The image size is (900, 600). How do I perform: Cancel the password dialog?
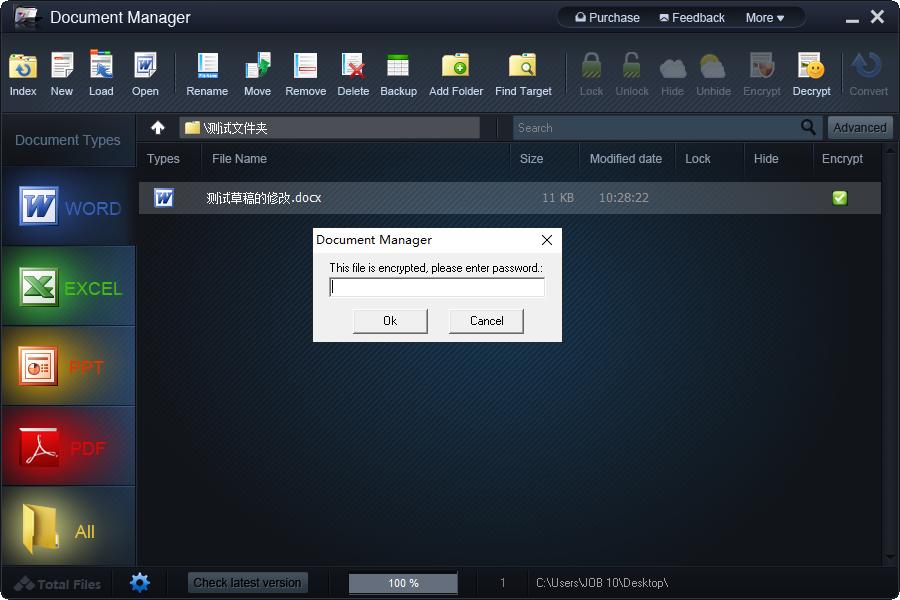(x=486, y=321)
